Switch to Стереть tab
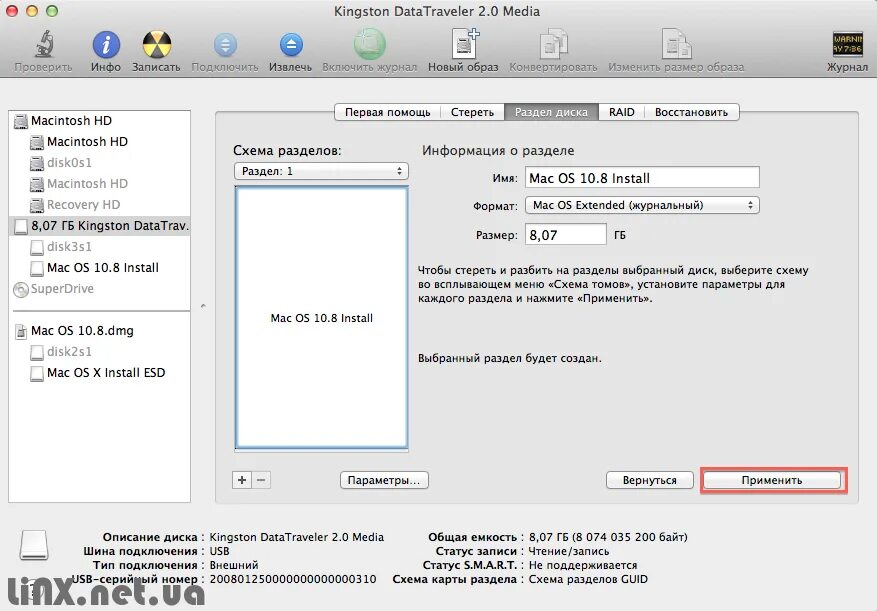 coord(473,112)
